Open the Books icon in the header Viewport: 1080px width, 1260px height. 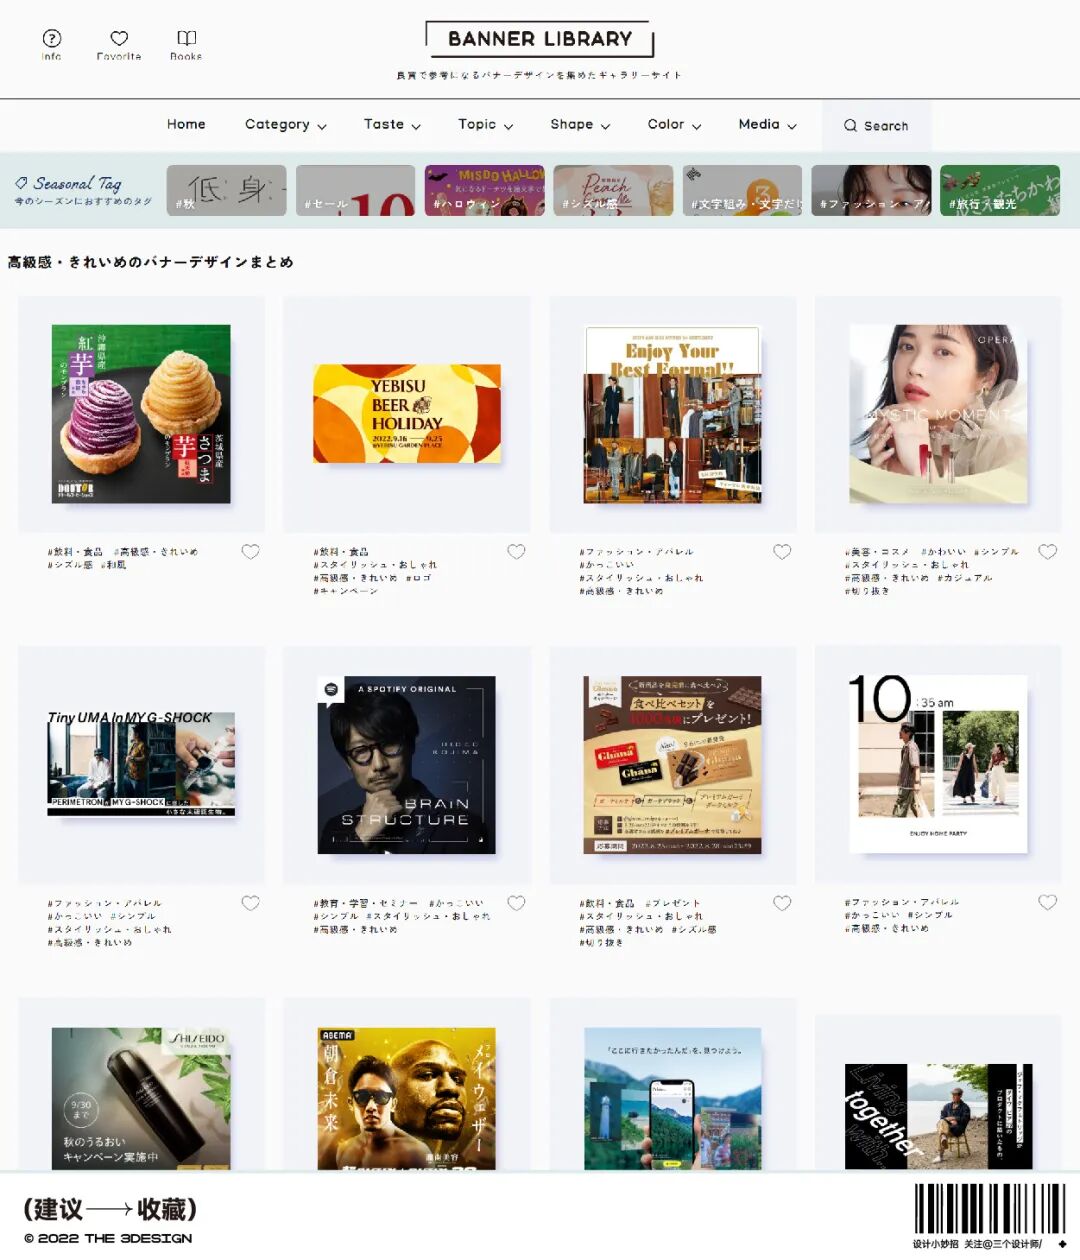click(x=186, y=39)
